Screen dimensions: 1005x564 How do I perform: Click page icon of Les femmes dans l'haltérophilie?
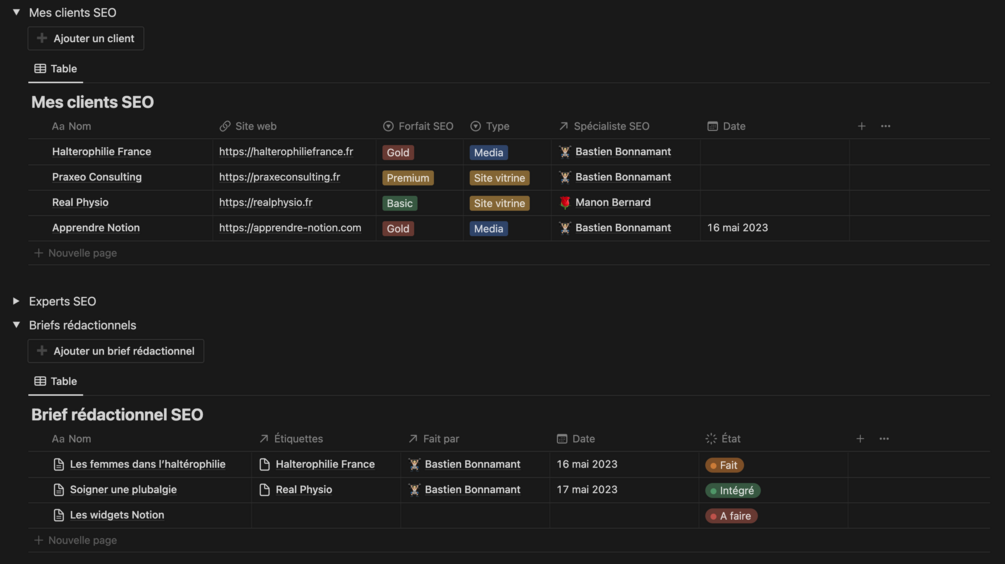coord(58,464)
